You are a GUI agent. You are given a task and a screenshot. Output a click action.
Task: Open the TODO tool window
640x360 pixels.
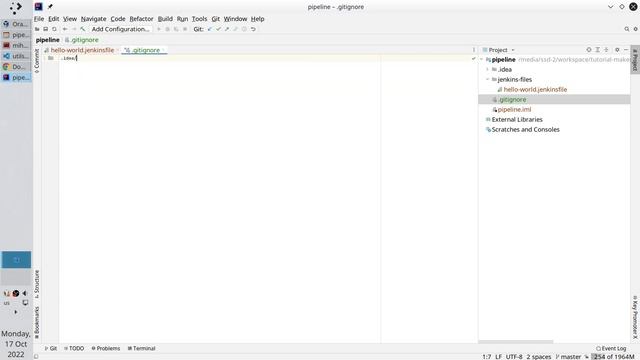click(74, 349)
